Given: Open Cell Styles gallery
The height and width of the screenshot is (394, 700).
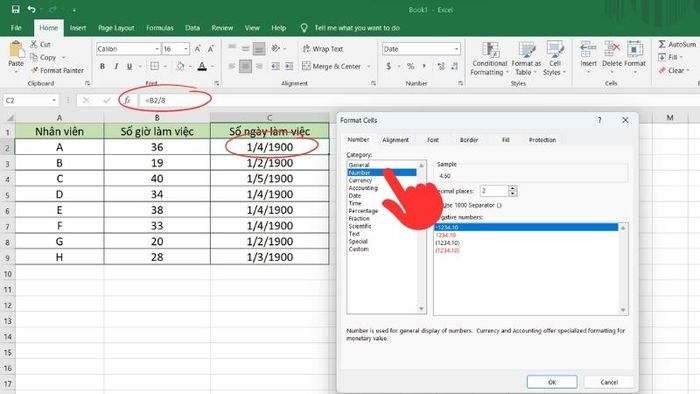Looking at the screenshot, I should pyautogui.click(x=554, y=58).
